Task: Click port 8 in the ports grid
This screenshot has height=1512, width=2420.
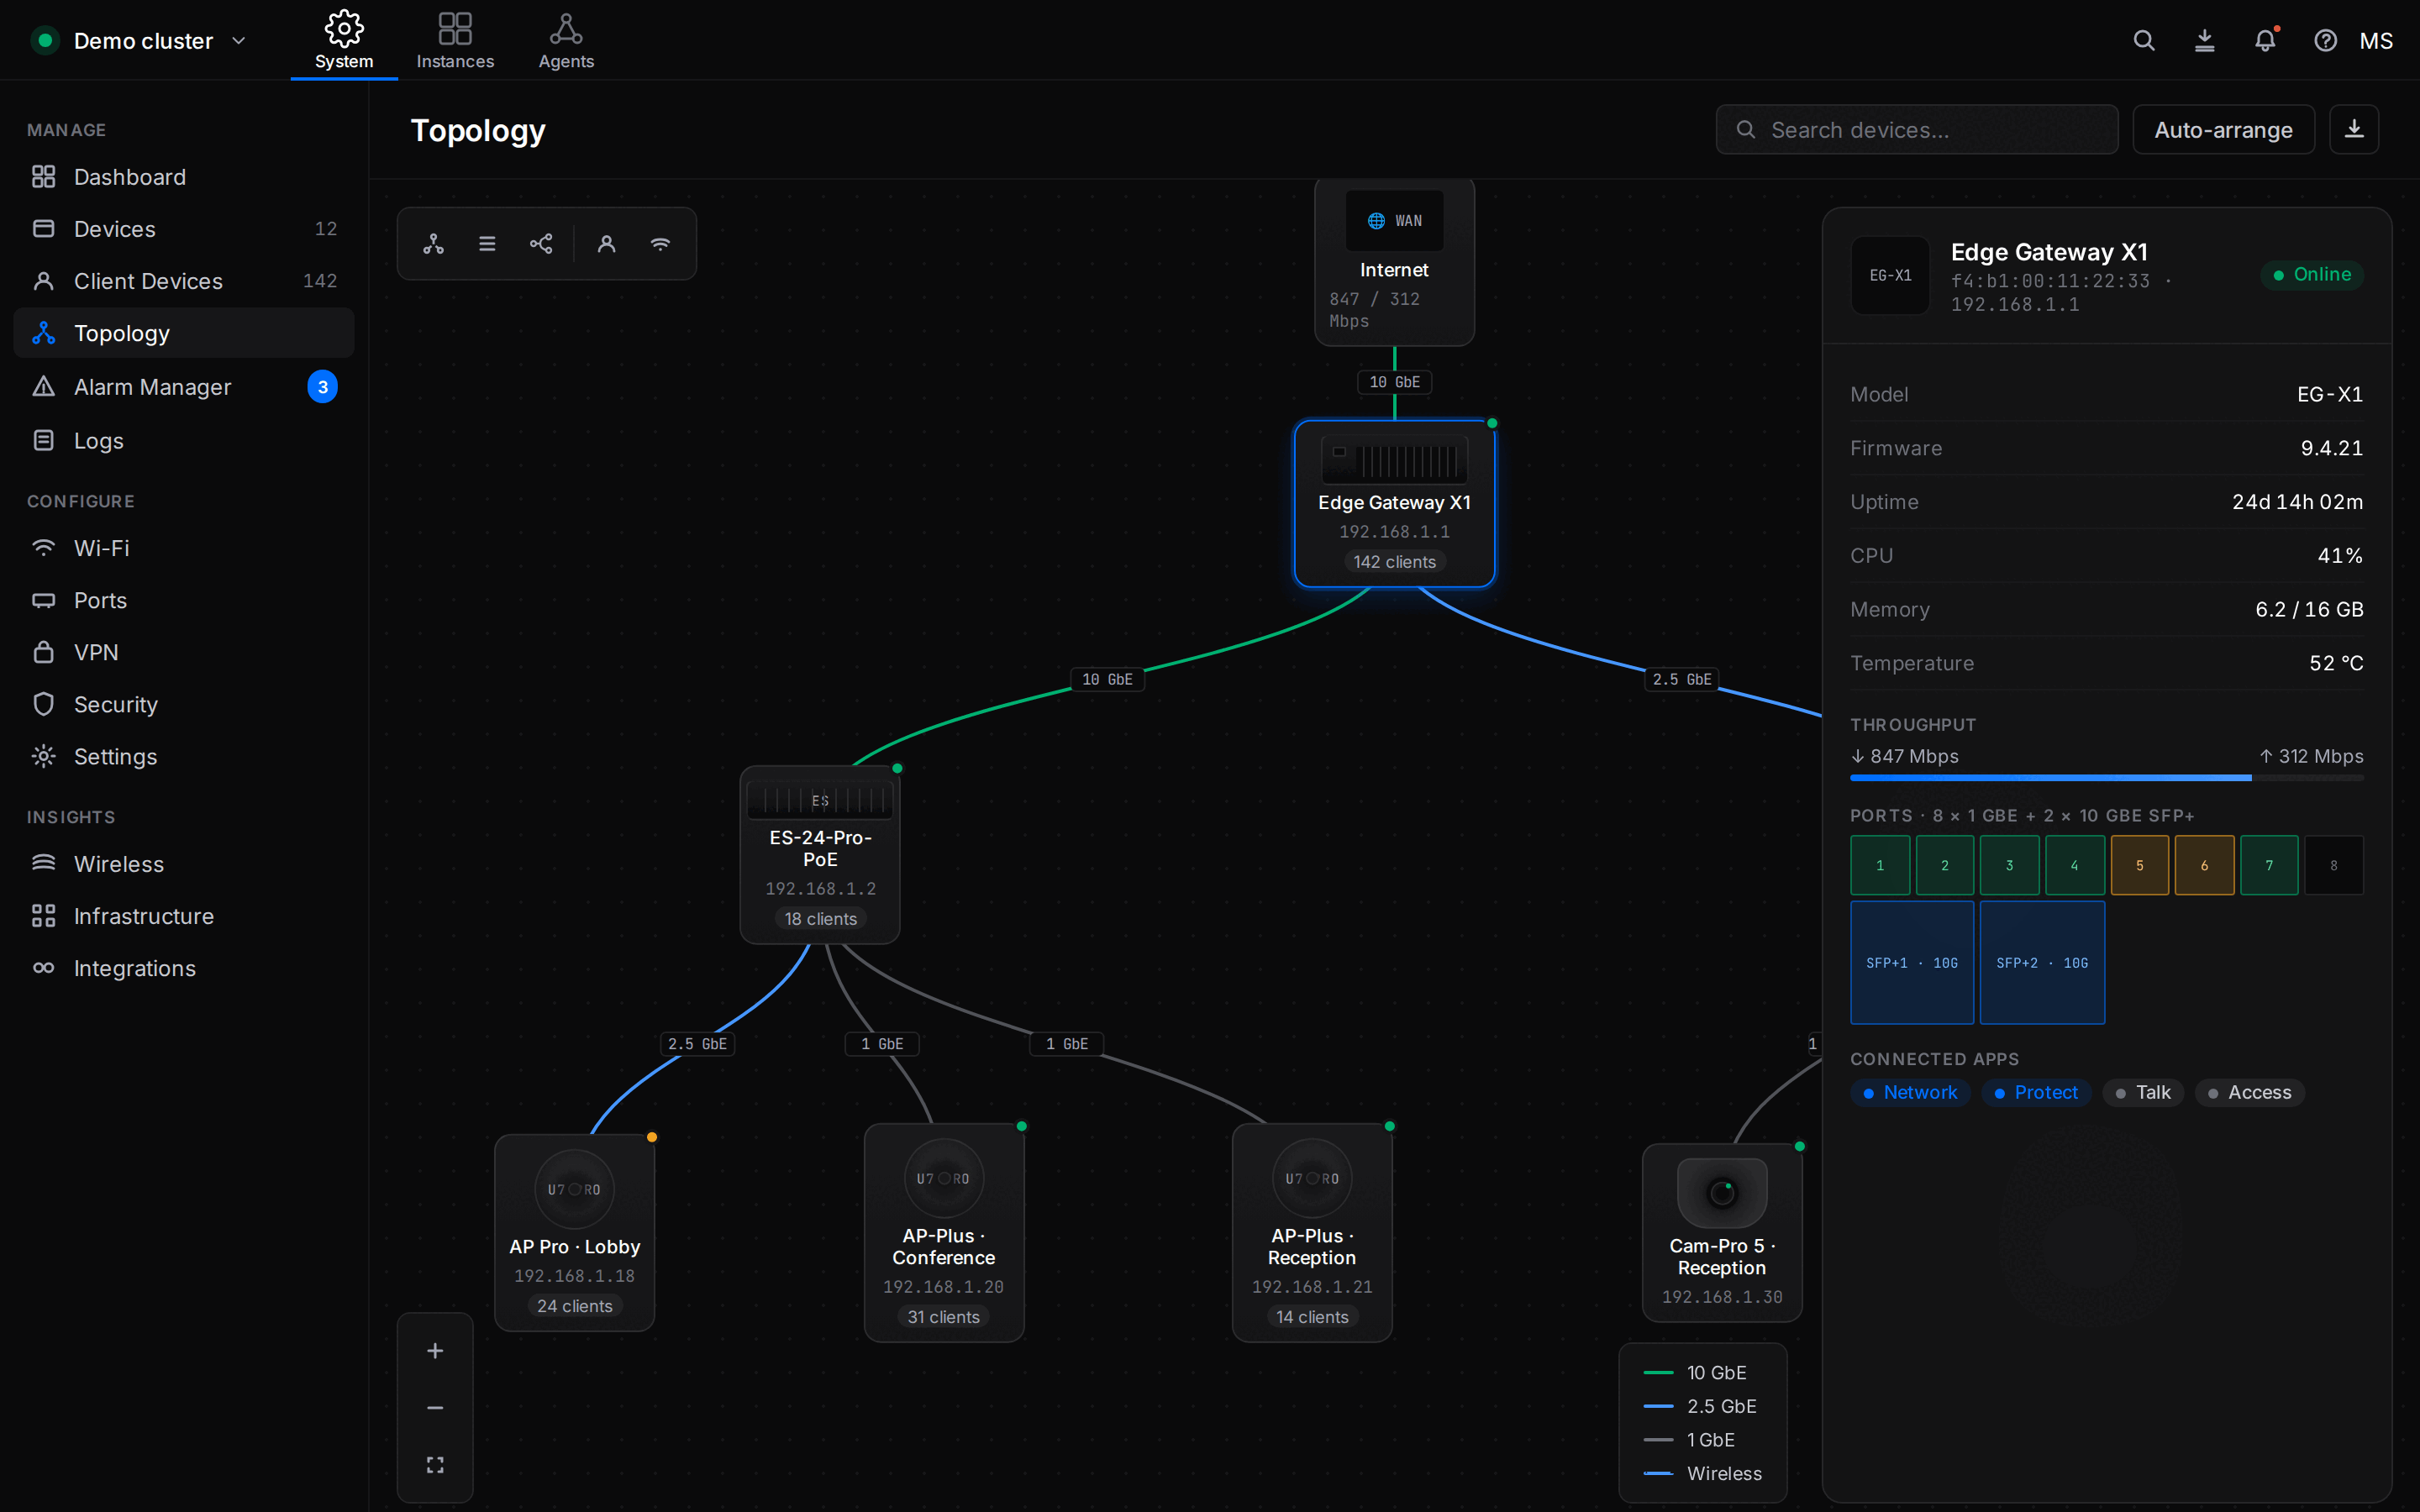Action: tap(2334, 865)
